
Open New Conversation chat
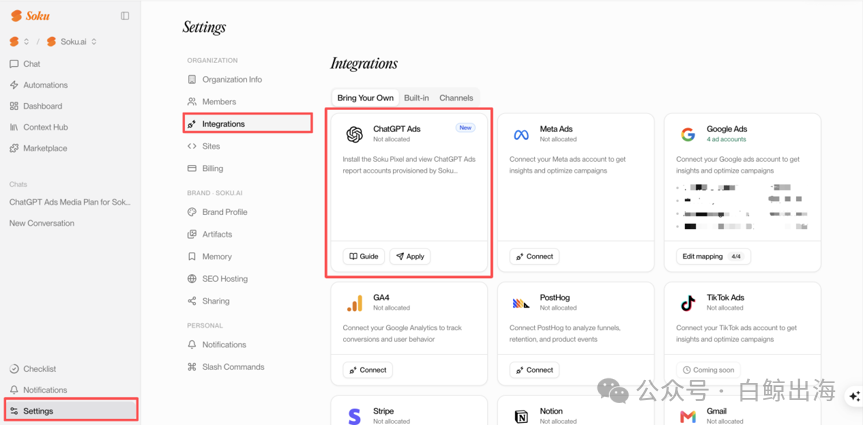tap(42, 223)
